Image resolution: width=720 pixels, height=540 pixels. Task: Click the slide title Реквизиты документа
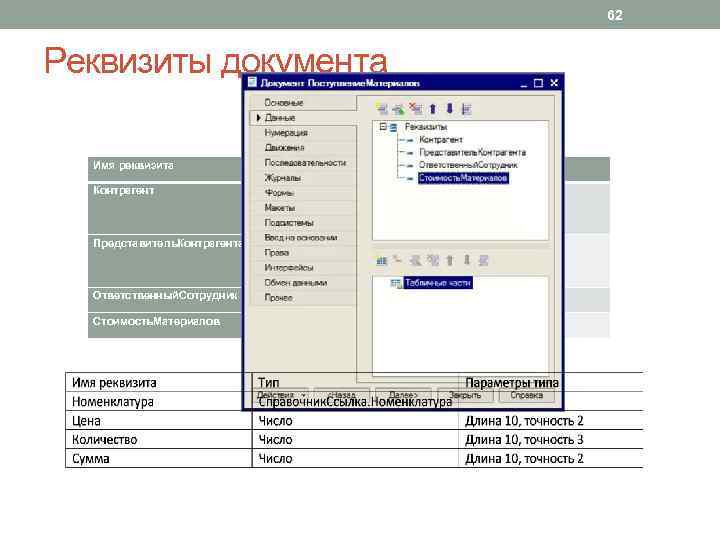(x=215, y=60)
